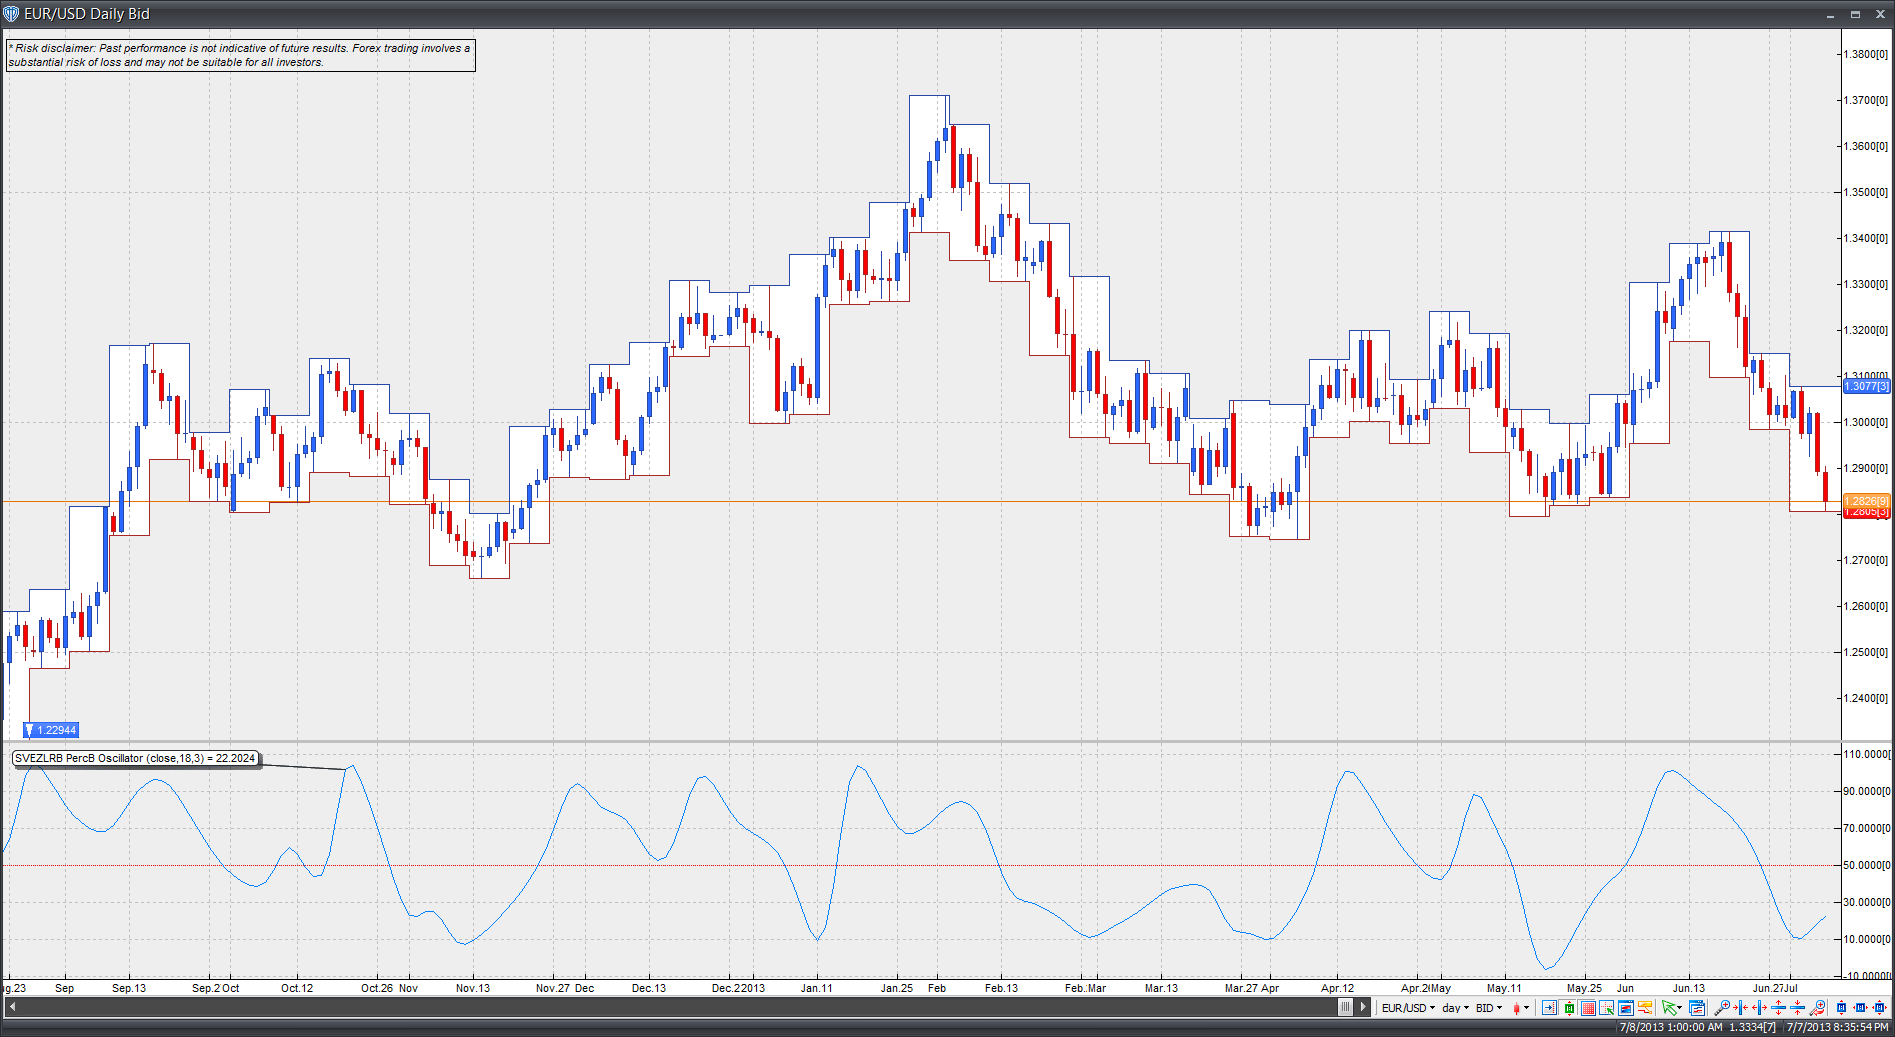
Task: Toggle the green auto-scale vertical icon
Action: tap(1569, 1008)
